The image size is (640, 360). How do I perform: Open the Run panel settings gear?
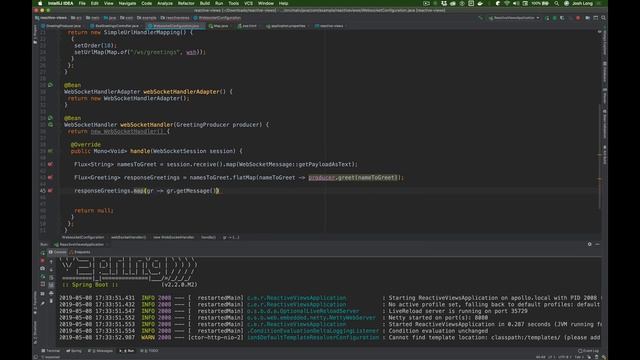589,244
